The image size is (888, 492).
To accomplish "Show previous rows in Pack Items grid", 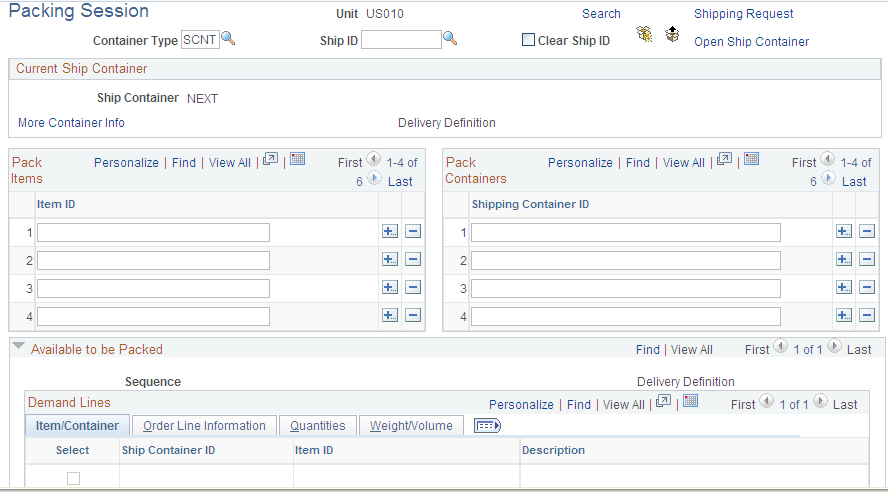I will pyautogui.click(x=374, y=159).
